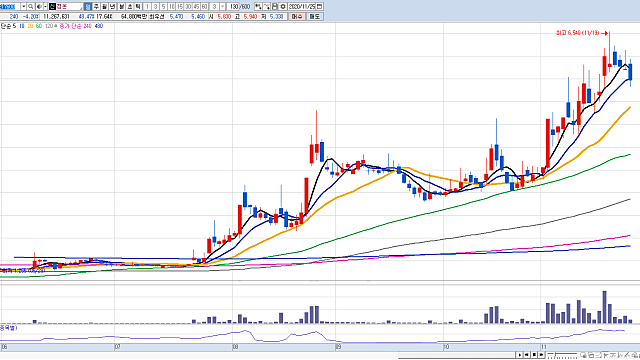Image resolution: width=640 pixels, height=360 pixels.
Task: Open the stock code dropdown arrow
Action: click(23, 7)
